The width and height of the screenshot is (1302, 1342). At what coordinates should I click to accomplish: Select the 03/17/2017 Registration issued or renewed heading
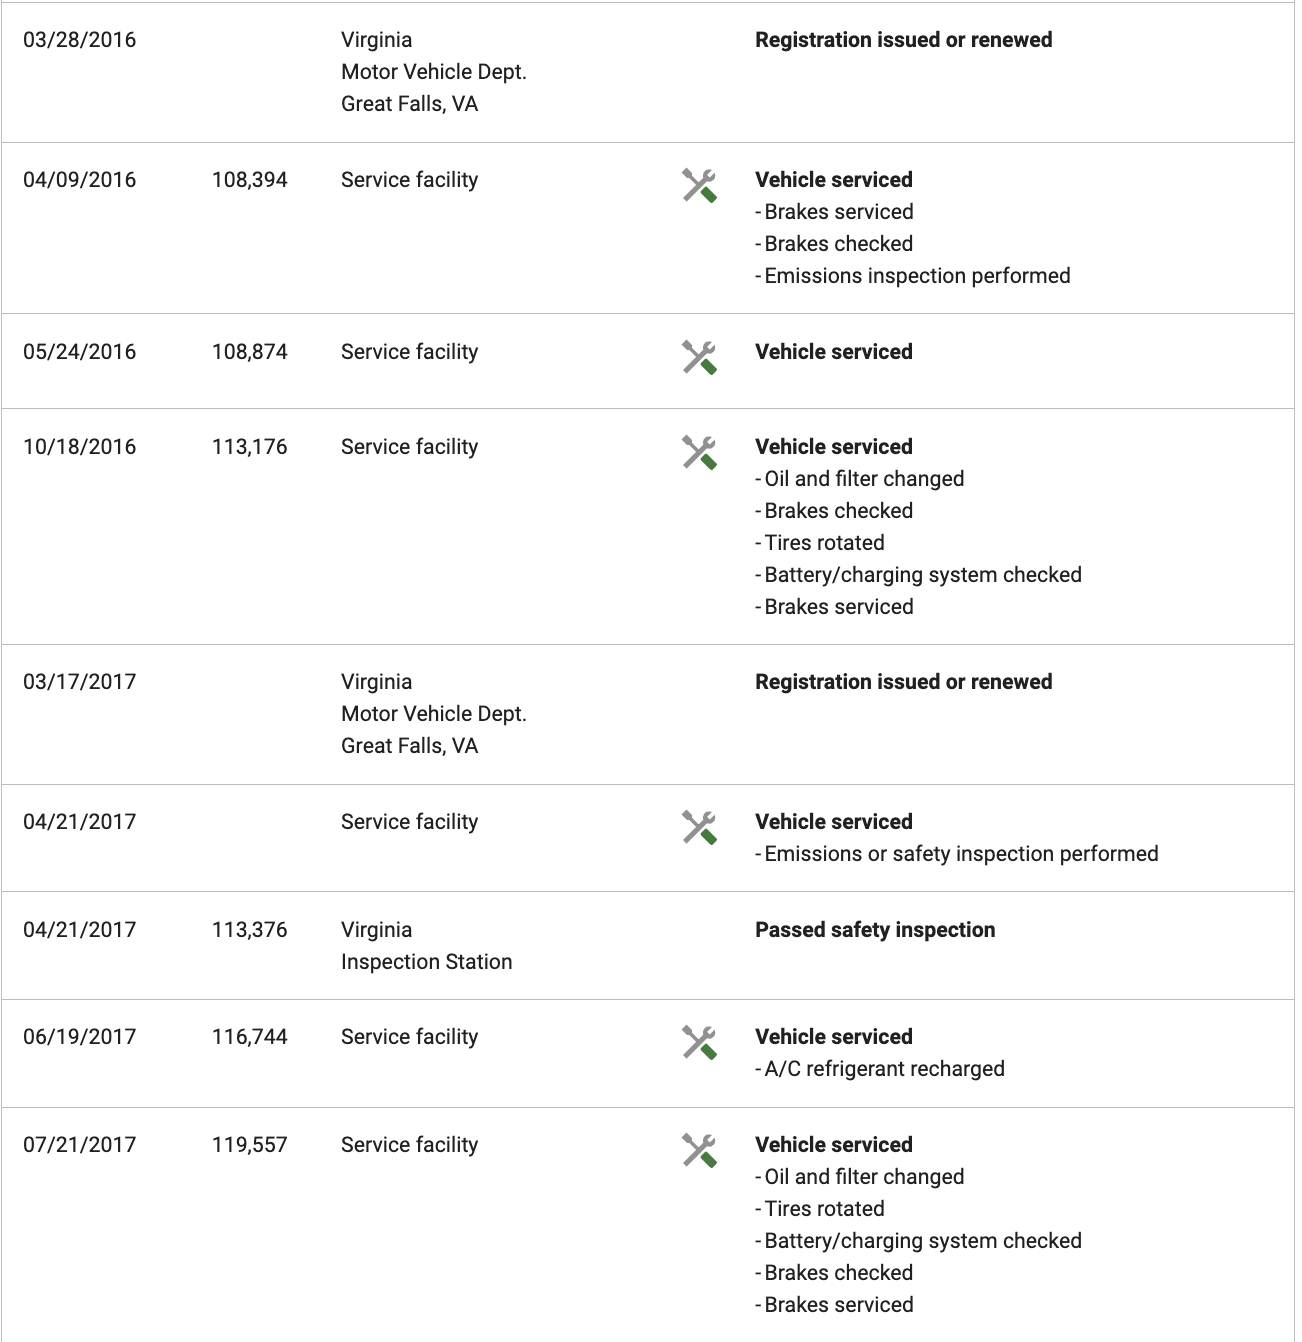(x=903, y=682)
